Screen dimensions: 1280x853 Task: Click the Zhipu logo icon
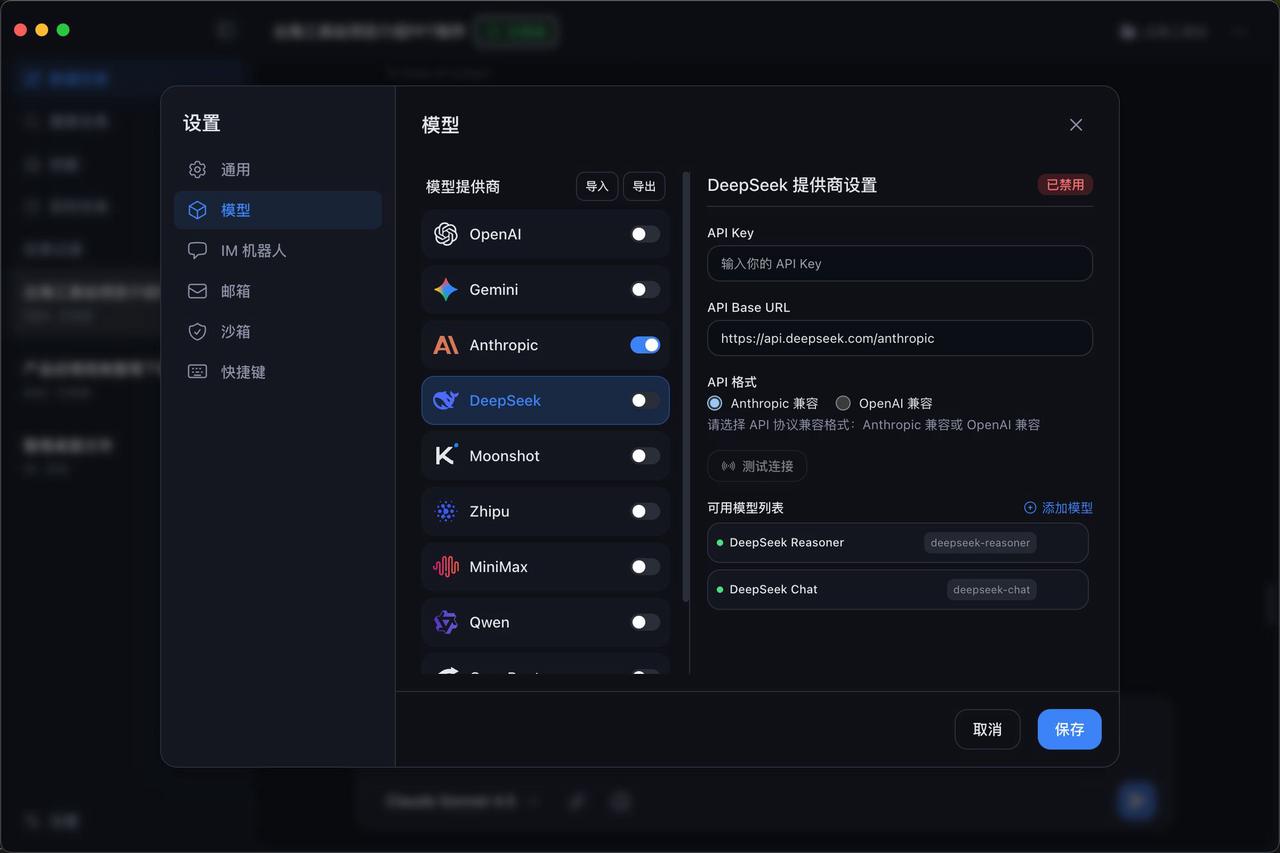click(446, 511)
